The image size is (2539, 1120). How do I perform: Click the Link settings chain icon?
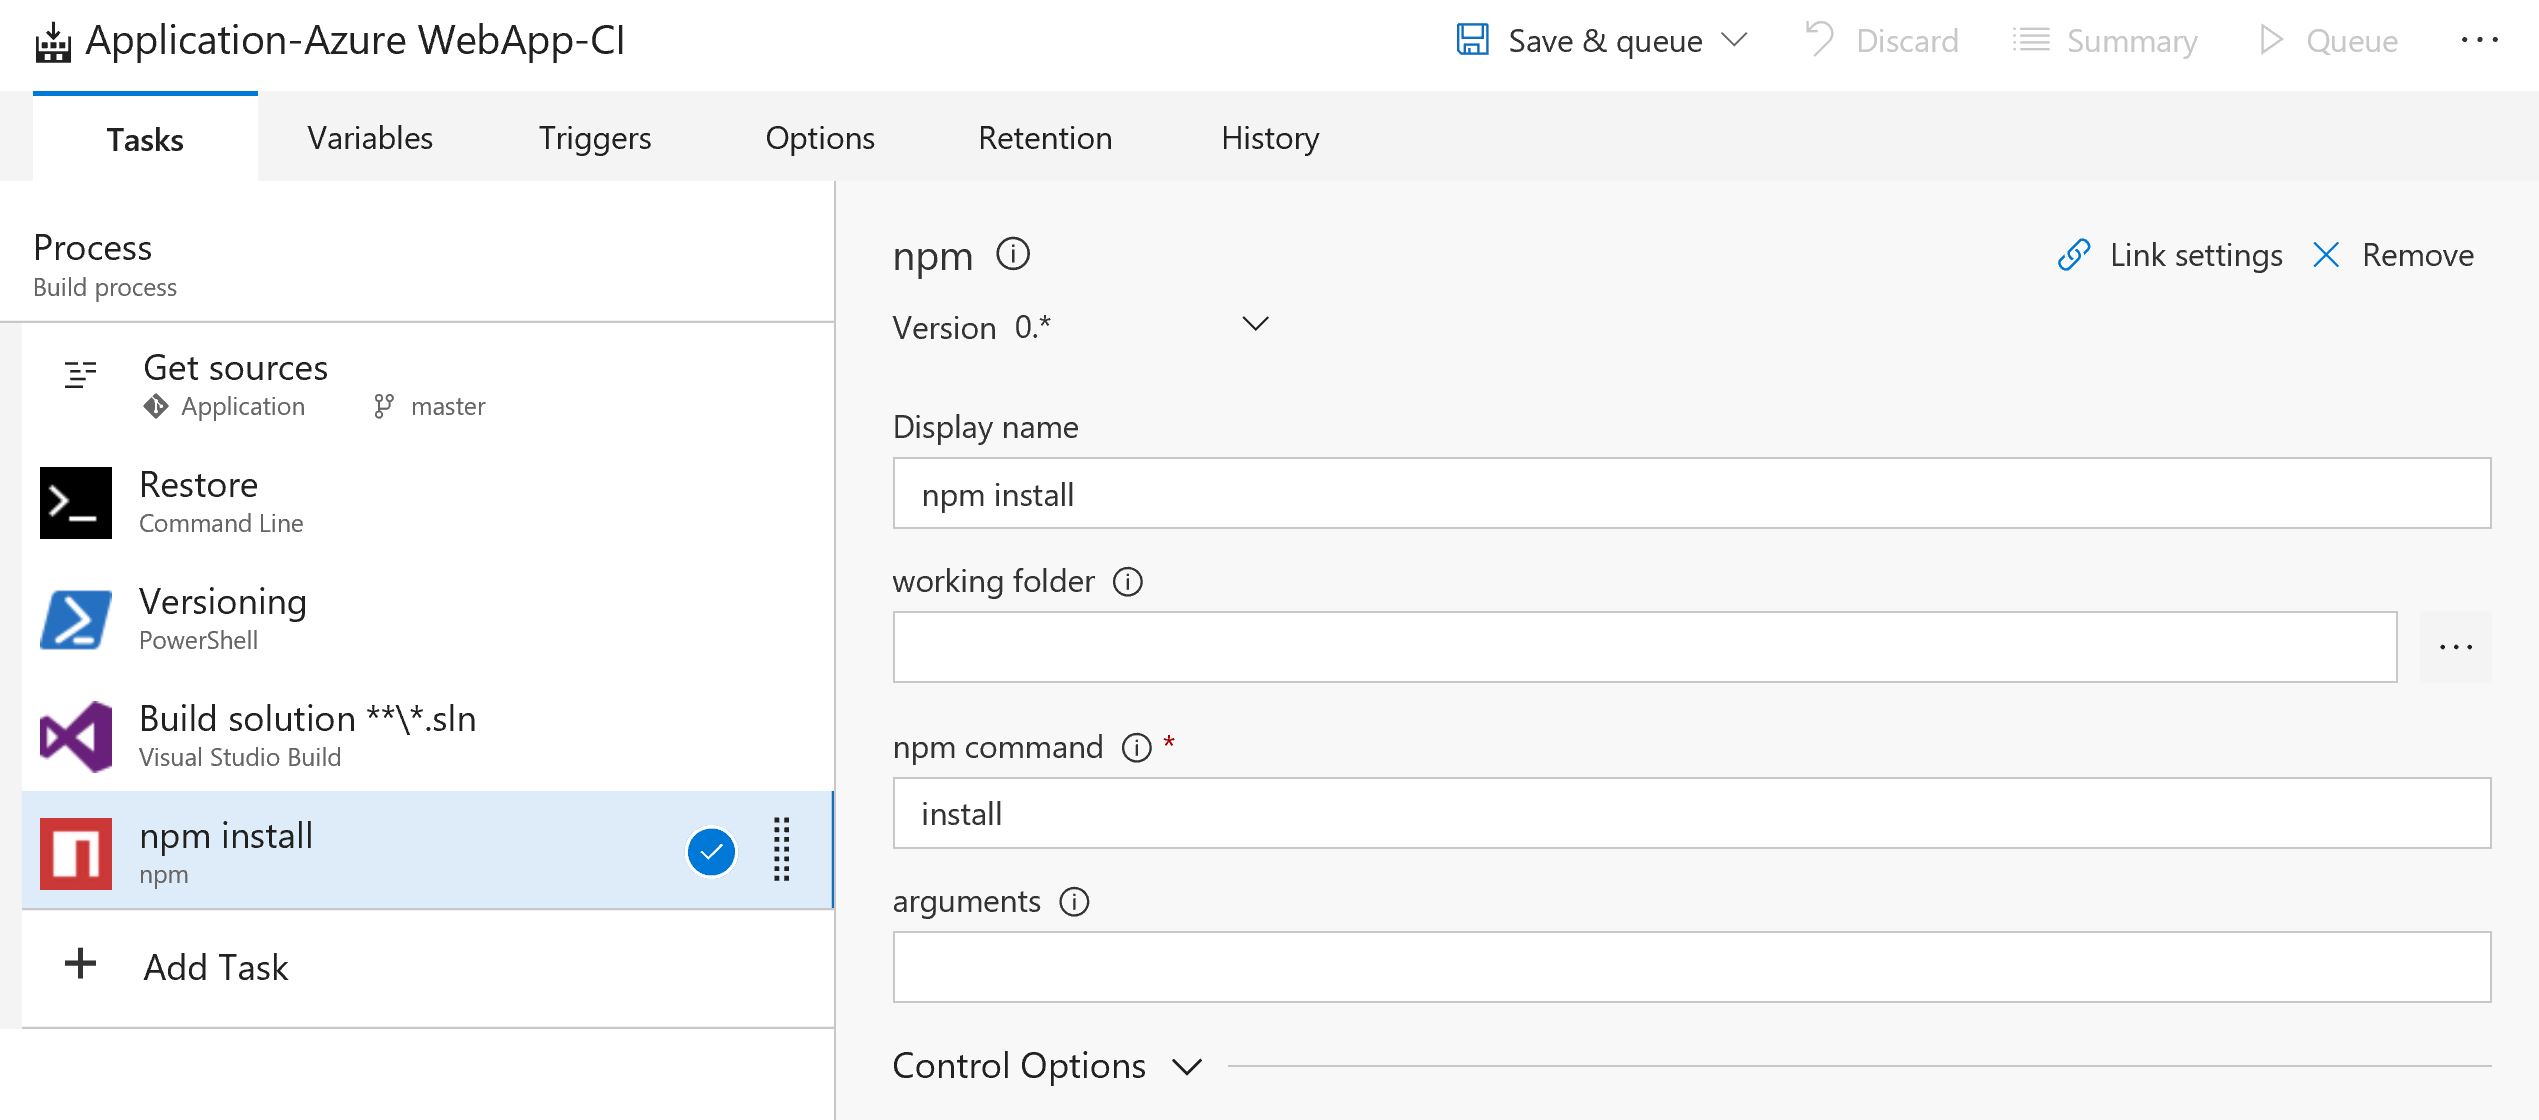click(x=2074, y=255)
